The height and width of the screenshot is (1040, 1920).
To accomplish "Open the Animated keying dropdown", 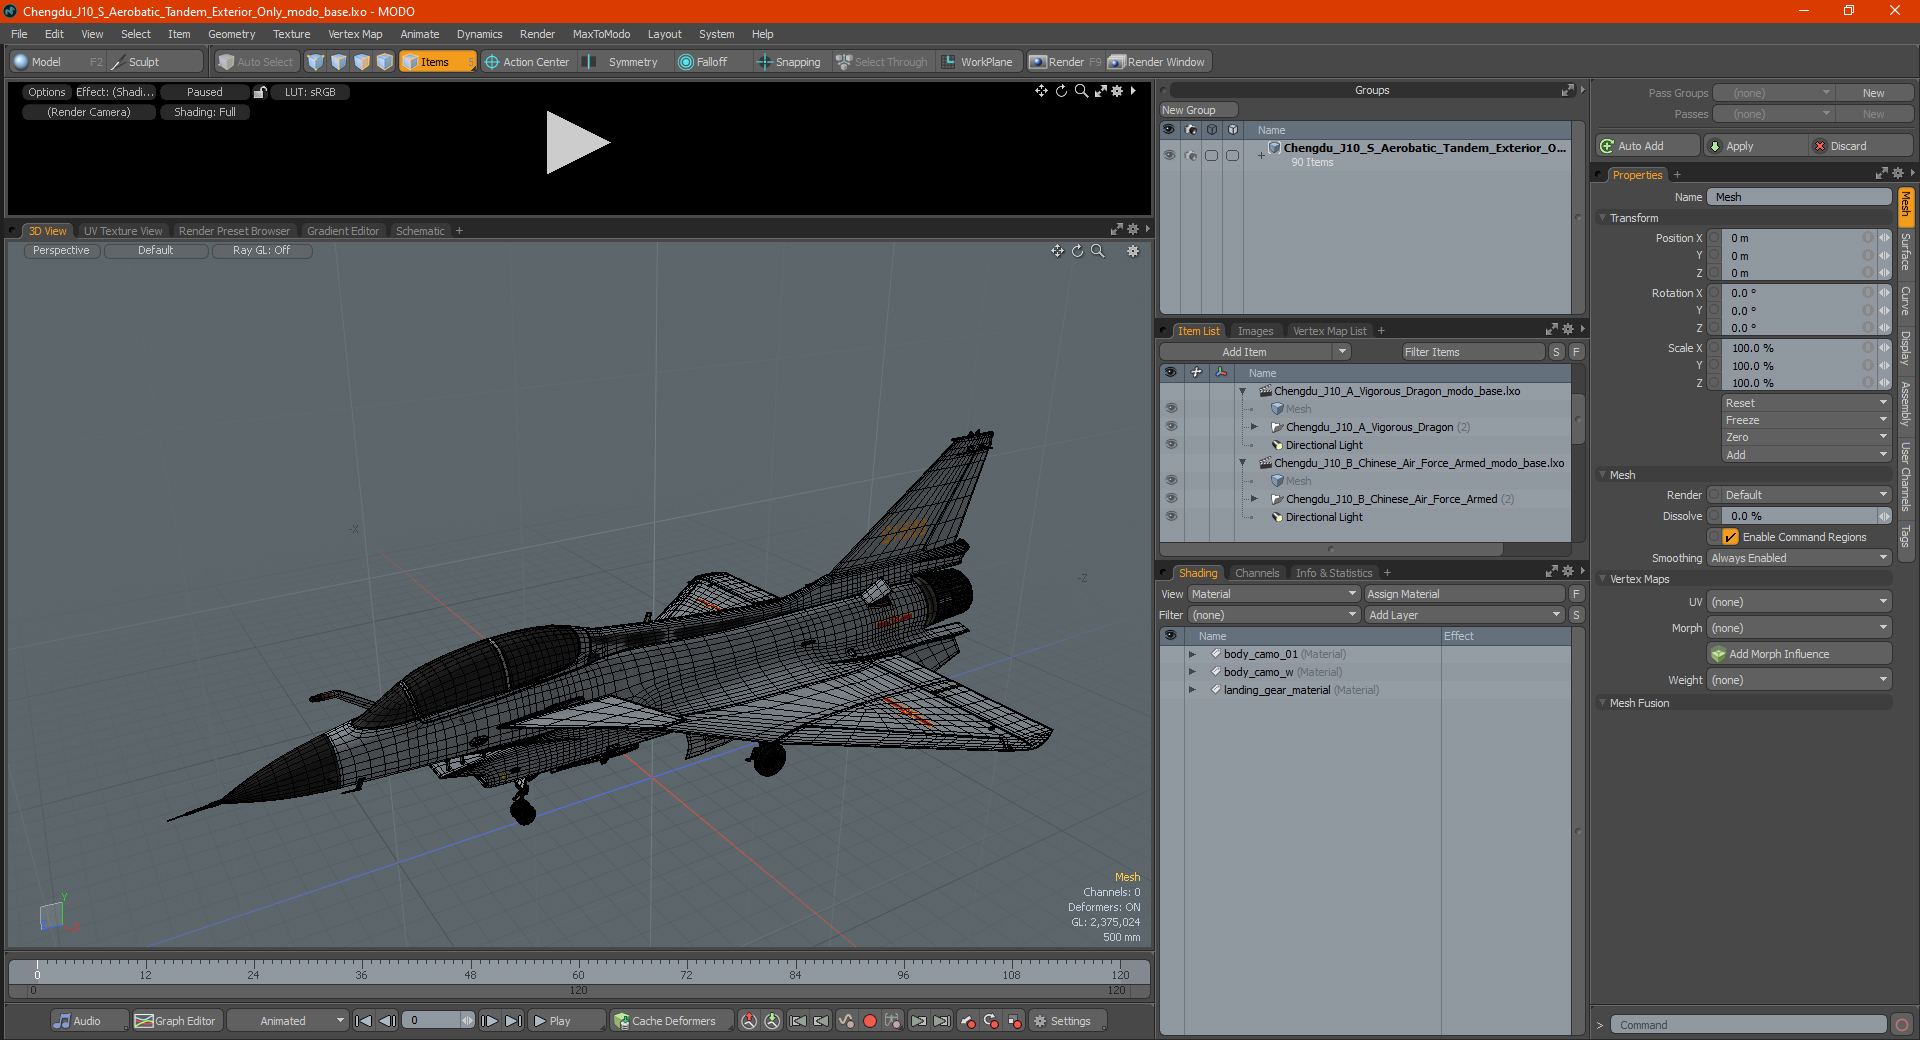I will pos(288,1021).
